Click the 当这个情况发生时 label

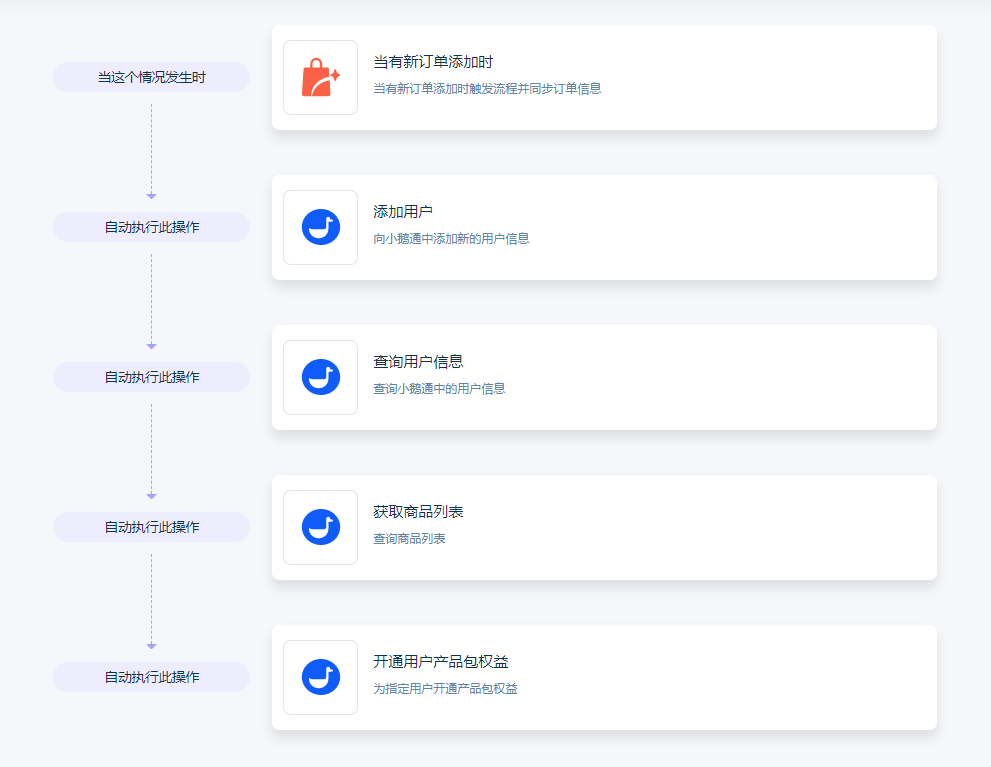[151, 77]
